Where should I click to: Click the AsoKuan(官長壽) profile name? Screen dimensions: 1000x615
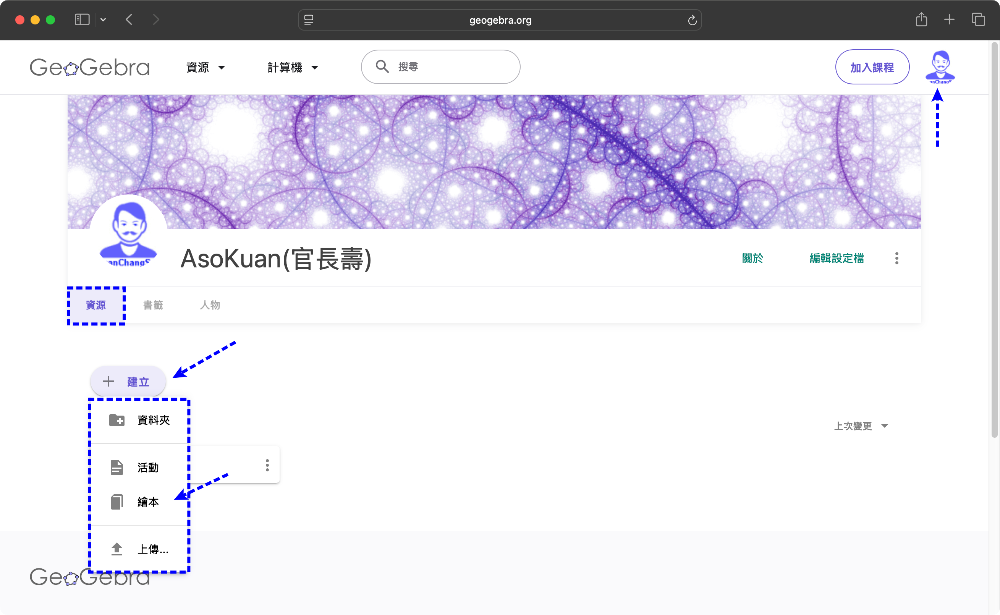[276, 258]
